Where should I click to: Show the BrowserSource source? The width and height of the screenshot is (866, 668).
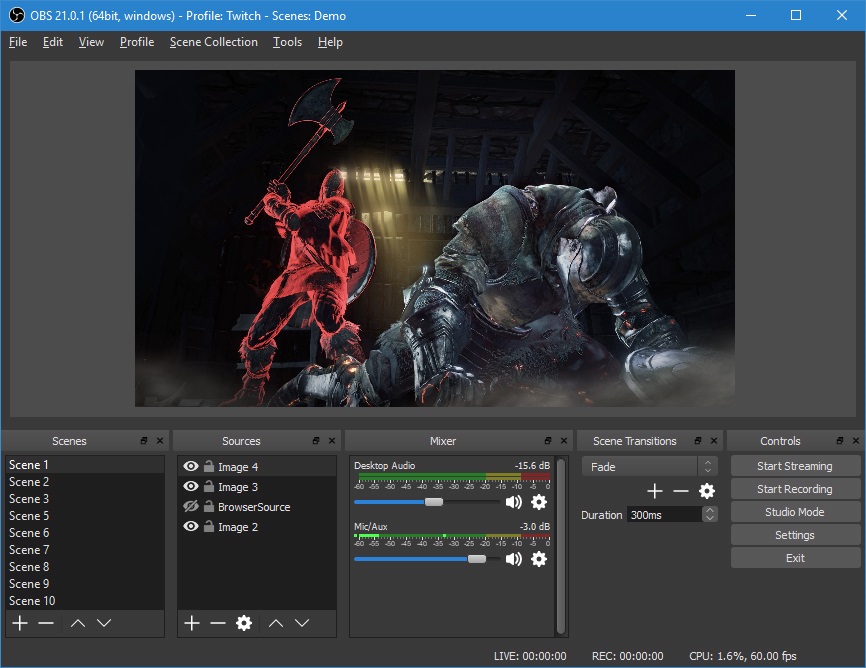coord(191,506)
